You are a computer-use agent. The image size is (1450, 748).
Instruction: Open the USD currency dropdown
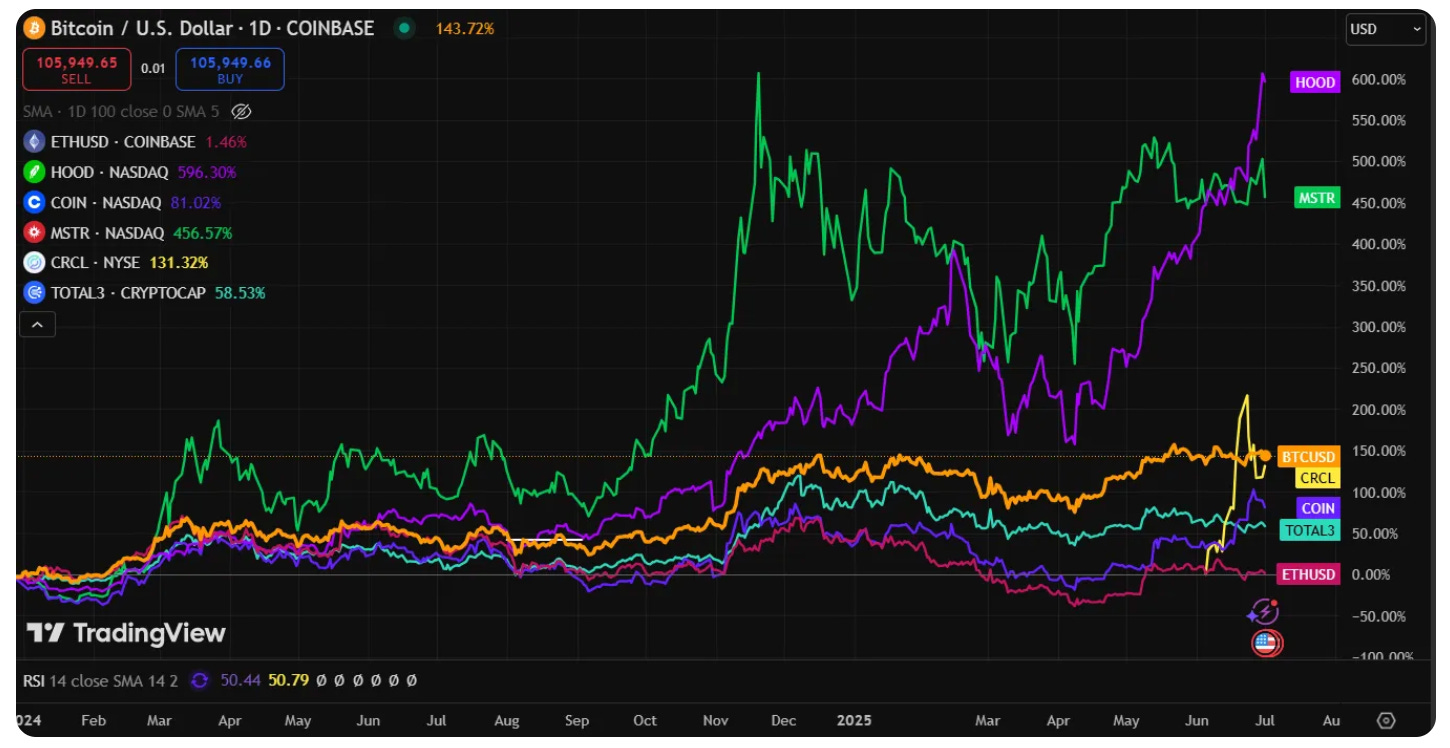tap(1386, 29)
